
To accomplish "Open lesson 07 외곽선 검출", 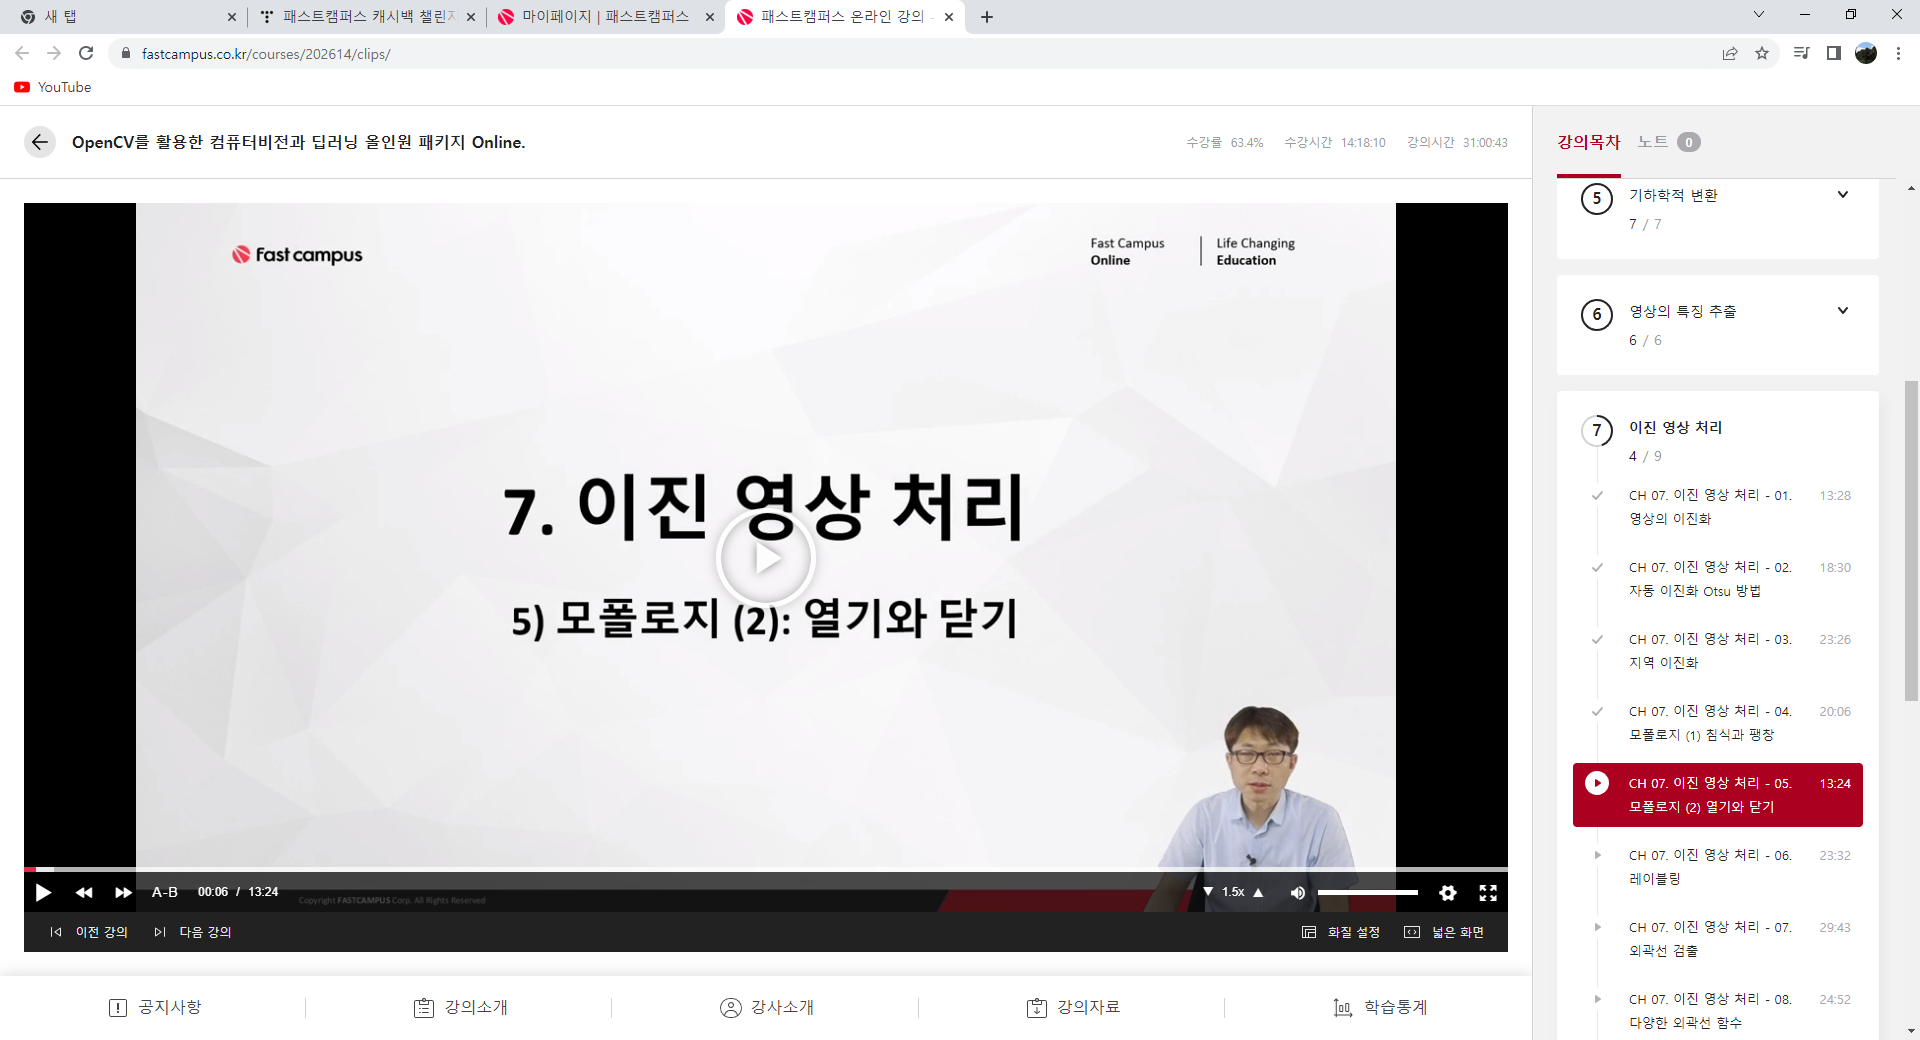I will click(1718, 939).
